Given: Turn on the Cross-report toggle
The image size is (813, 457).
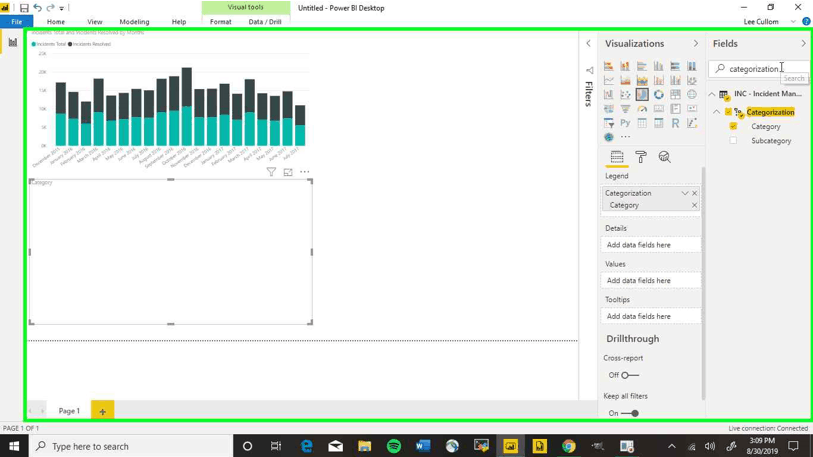Looking at the screenshot, I should 630,375.
